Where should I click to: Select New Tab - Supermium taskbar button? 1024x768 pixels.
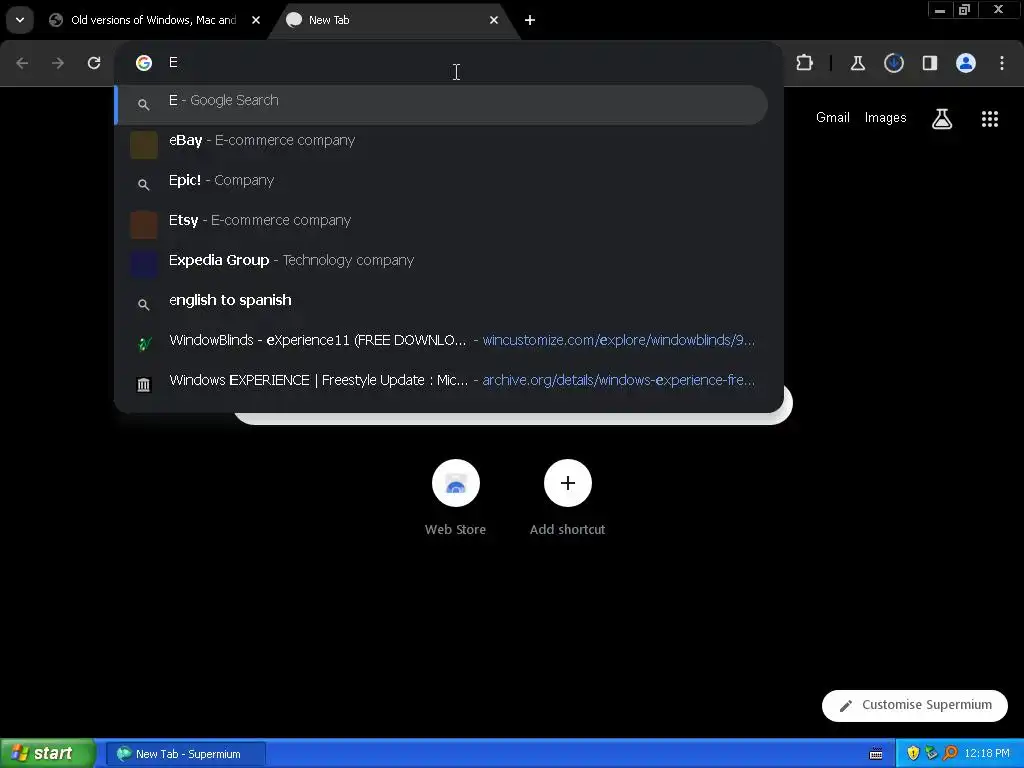[x=186, y=754]
